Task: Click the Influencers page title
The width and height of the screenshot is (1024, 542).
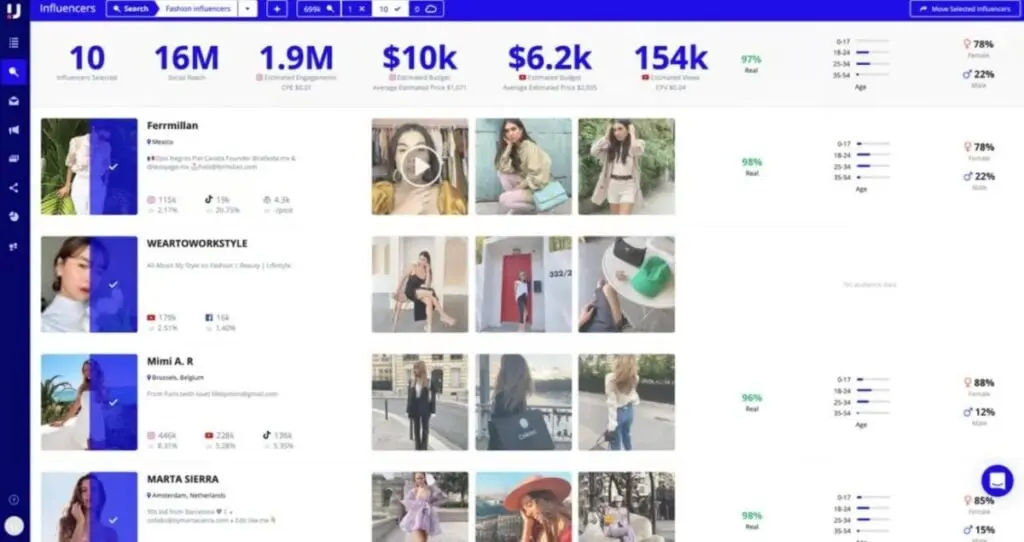Action: 67,8
